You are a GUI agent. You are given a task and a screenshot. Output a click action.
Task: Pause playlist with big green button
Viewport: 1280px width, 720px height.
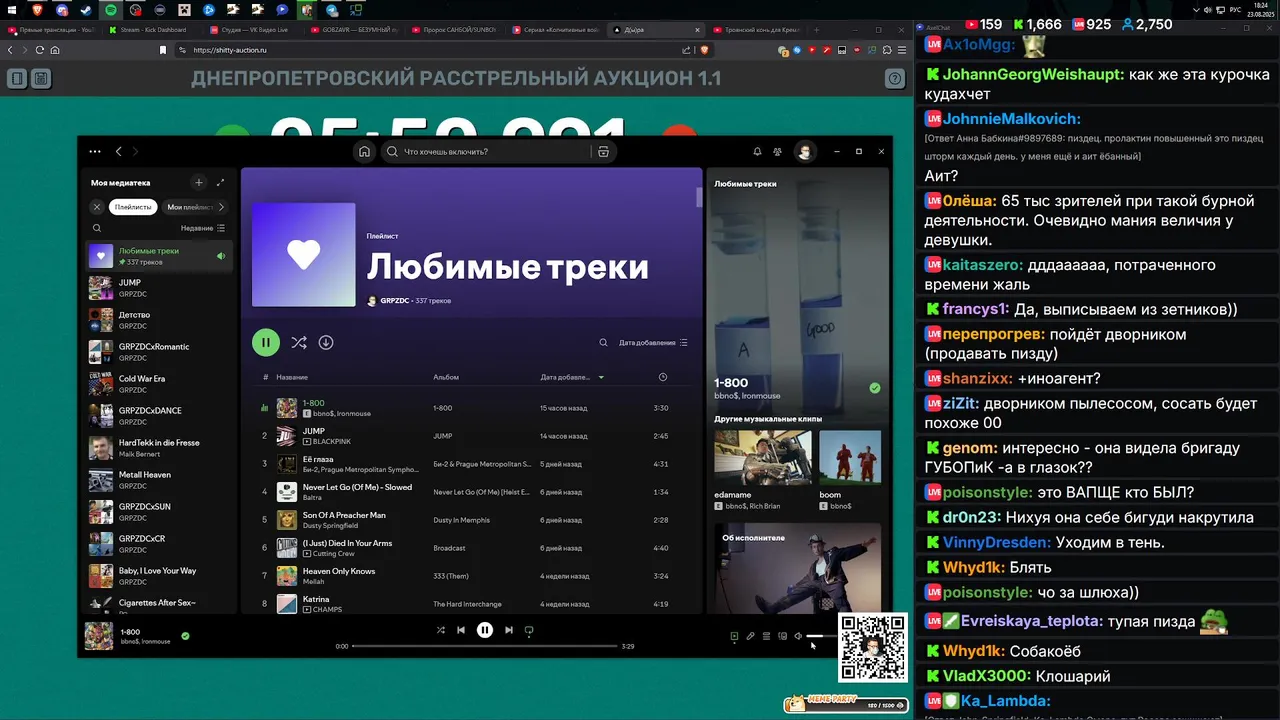(266, 342)
